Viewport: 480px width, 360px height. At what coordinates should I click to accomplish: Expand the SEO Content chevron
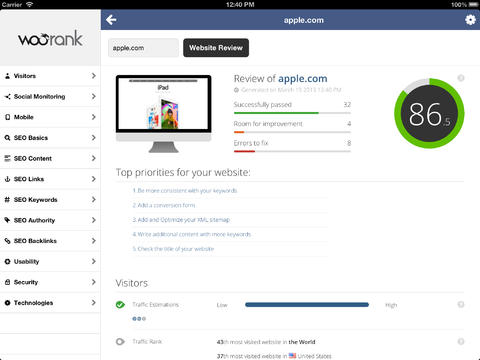coord(94,158)
